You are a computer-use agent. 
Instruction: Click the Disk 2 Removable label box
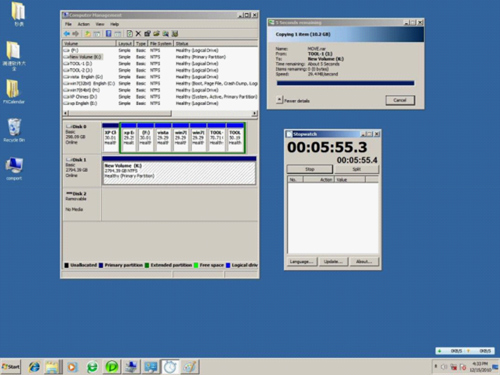tap(82, 205)
